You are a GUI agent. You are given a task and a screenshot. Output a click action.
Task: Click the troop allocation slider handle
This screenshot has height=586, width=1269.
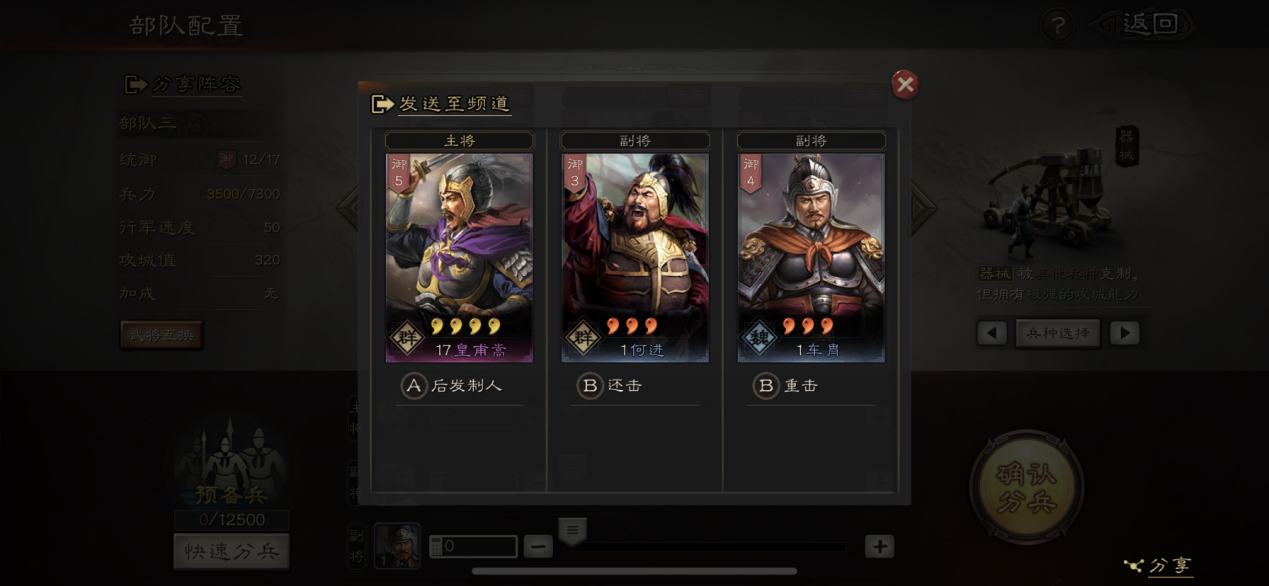[x=572, y=531]
